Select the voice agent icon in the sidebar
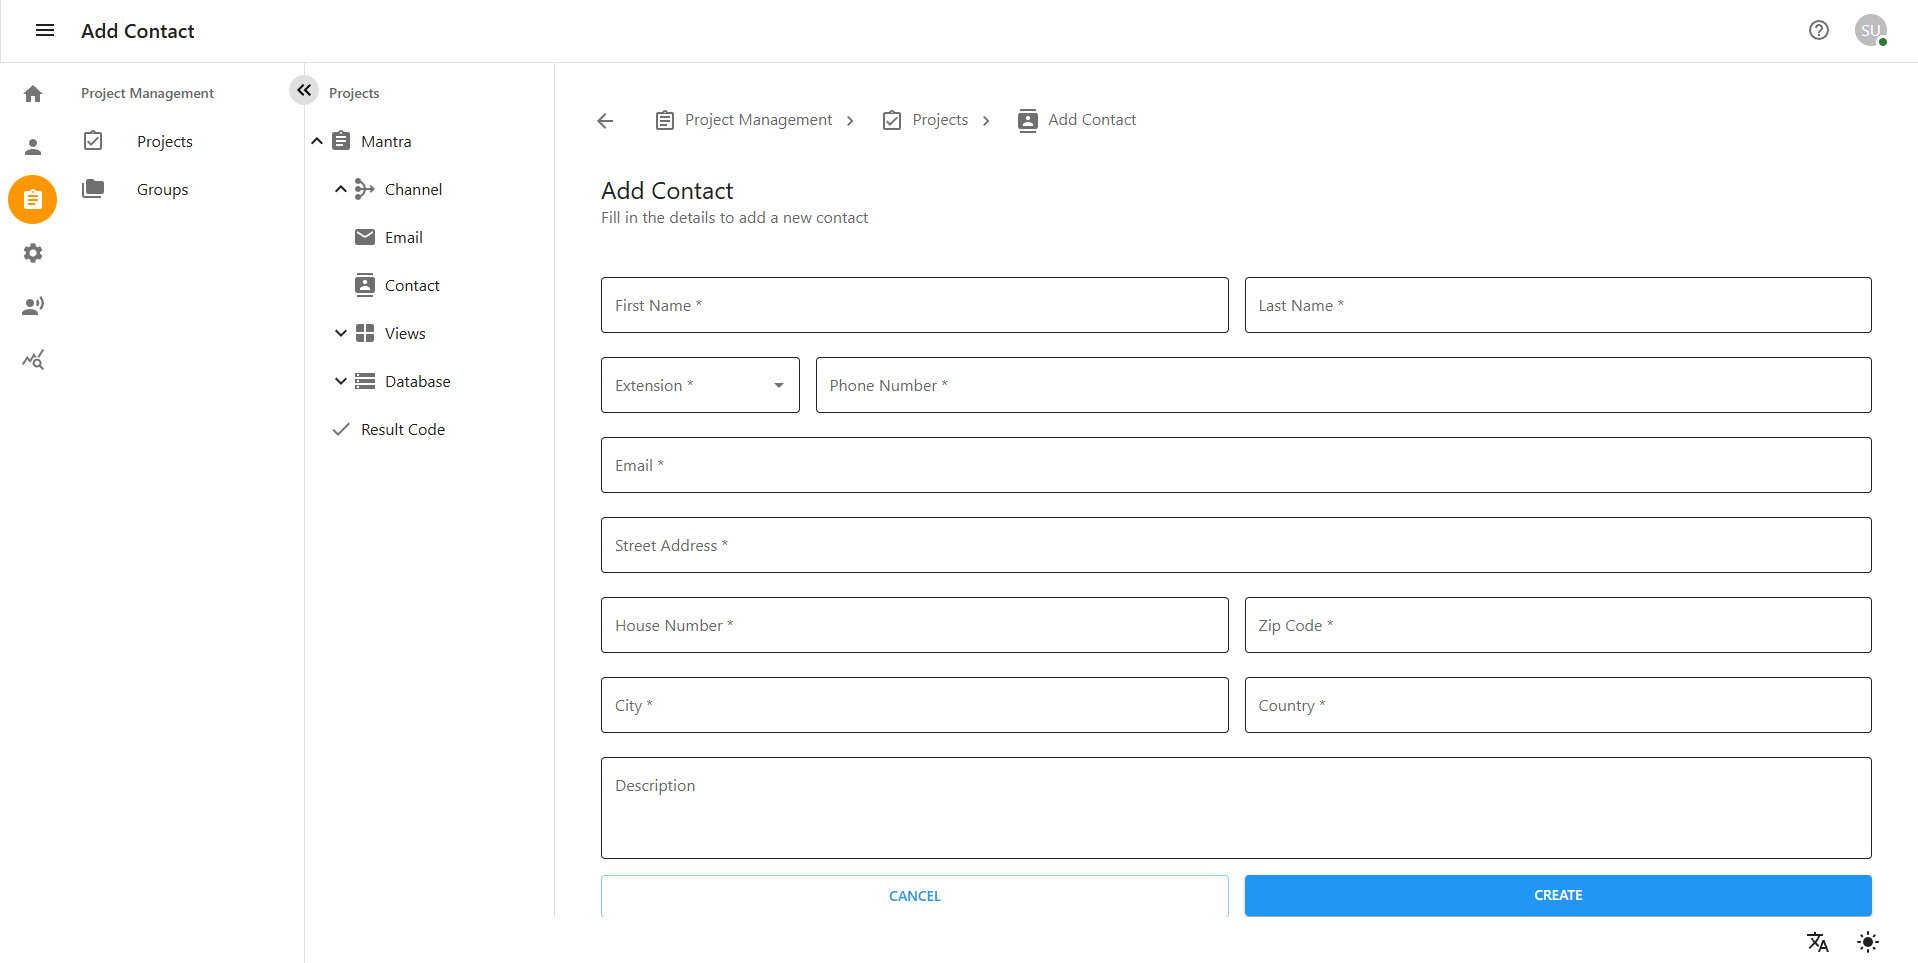The image size is (1918, 963). 33,306
